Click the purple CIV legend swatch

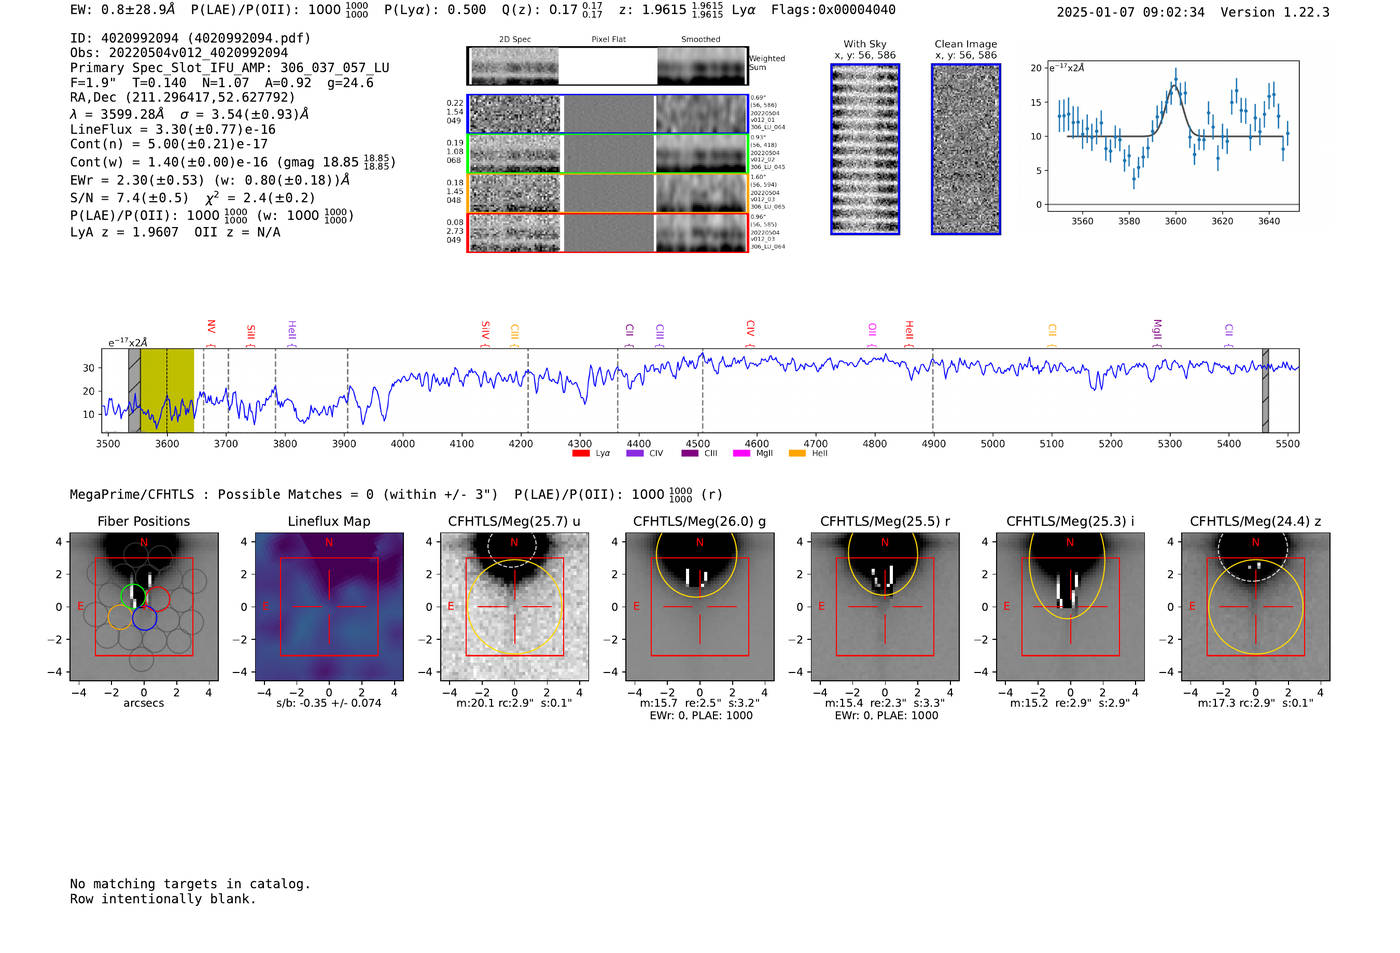(634, 453)
